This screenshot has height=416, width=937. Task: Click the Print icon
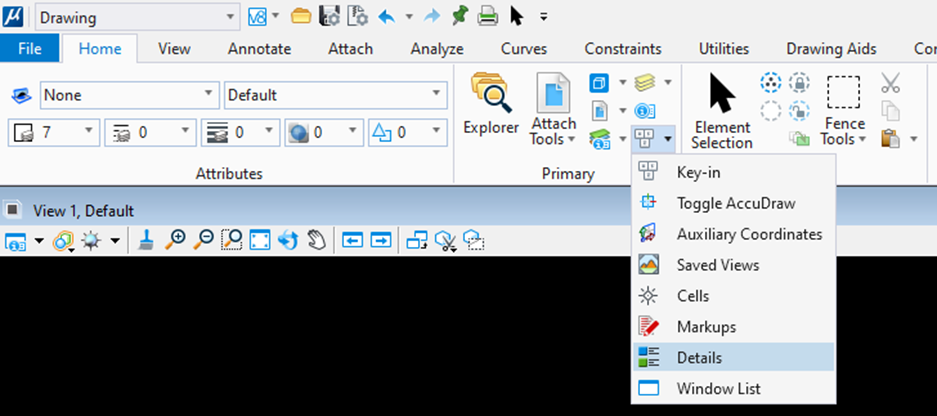point(488,17)
